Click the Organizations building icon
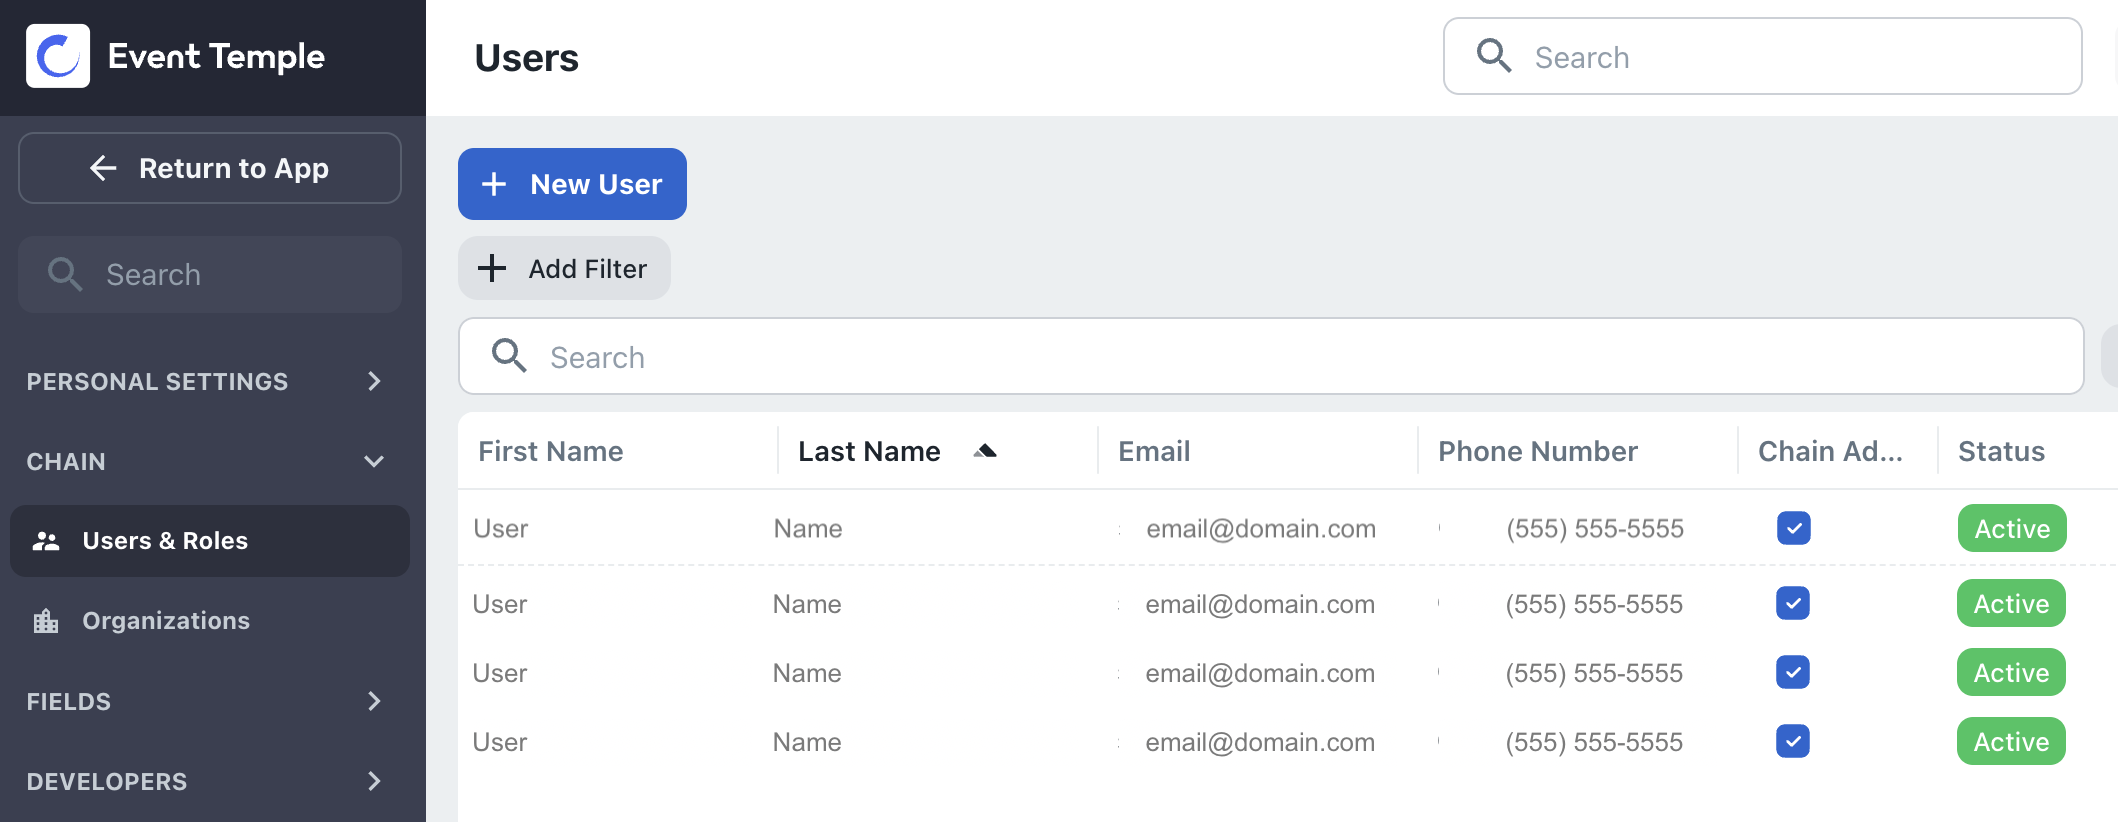The height and width of the screenshot is (822, 2118). (46, 621)
